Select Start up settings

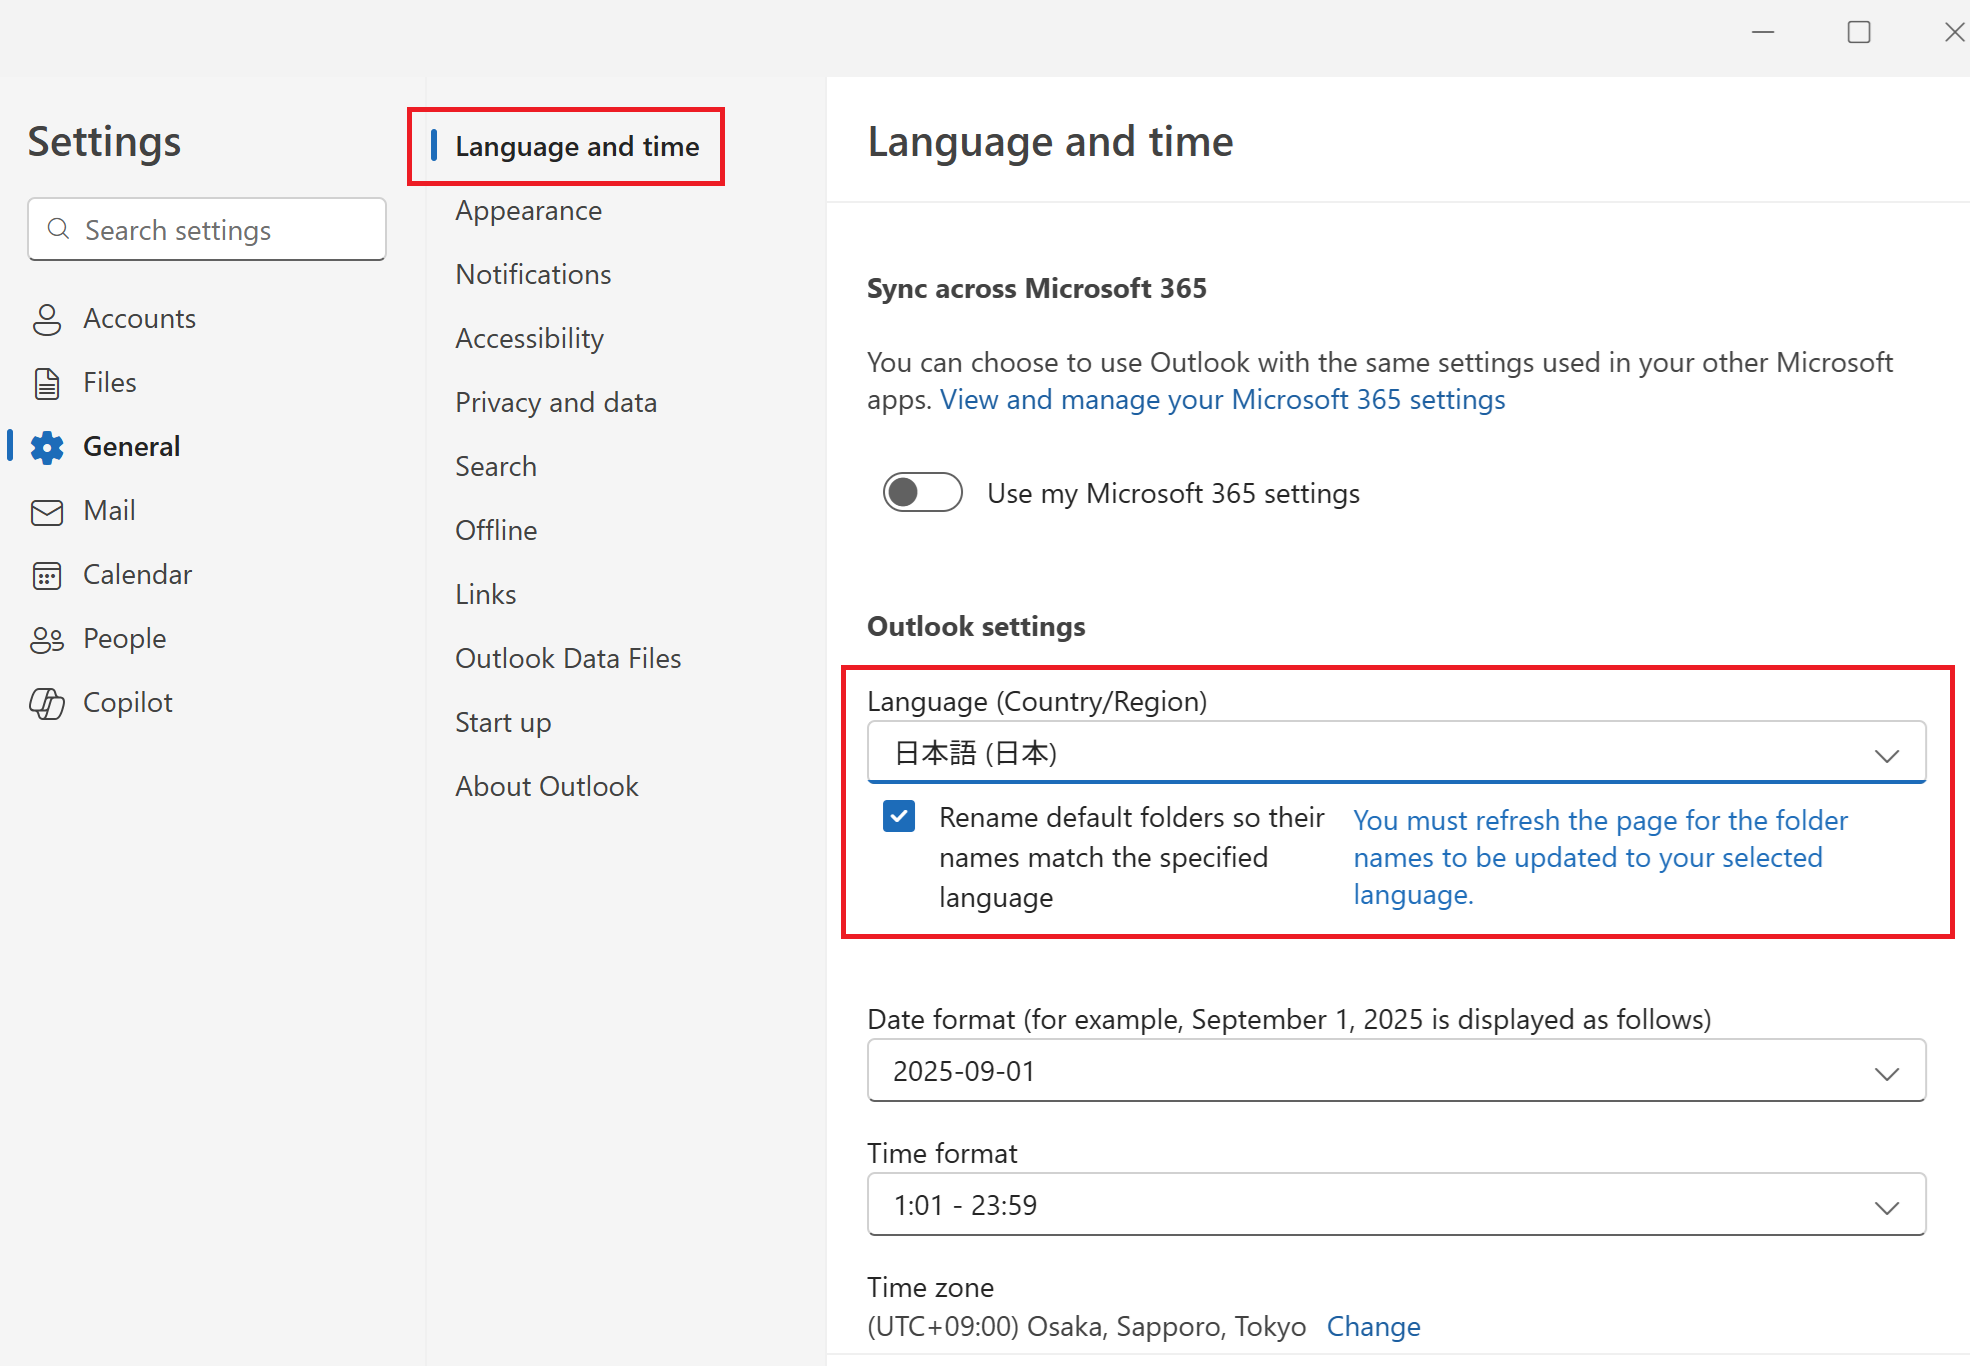coord(503,723)
